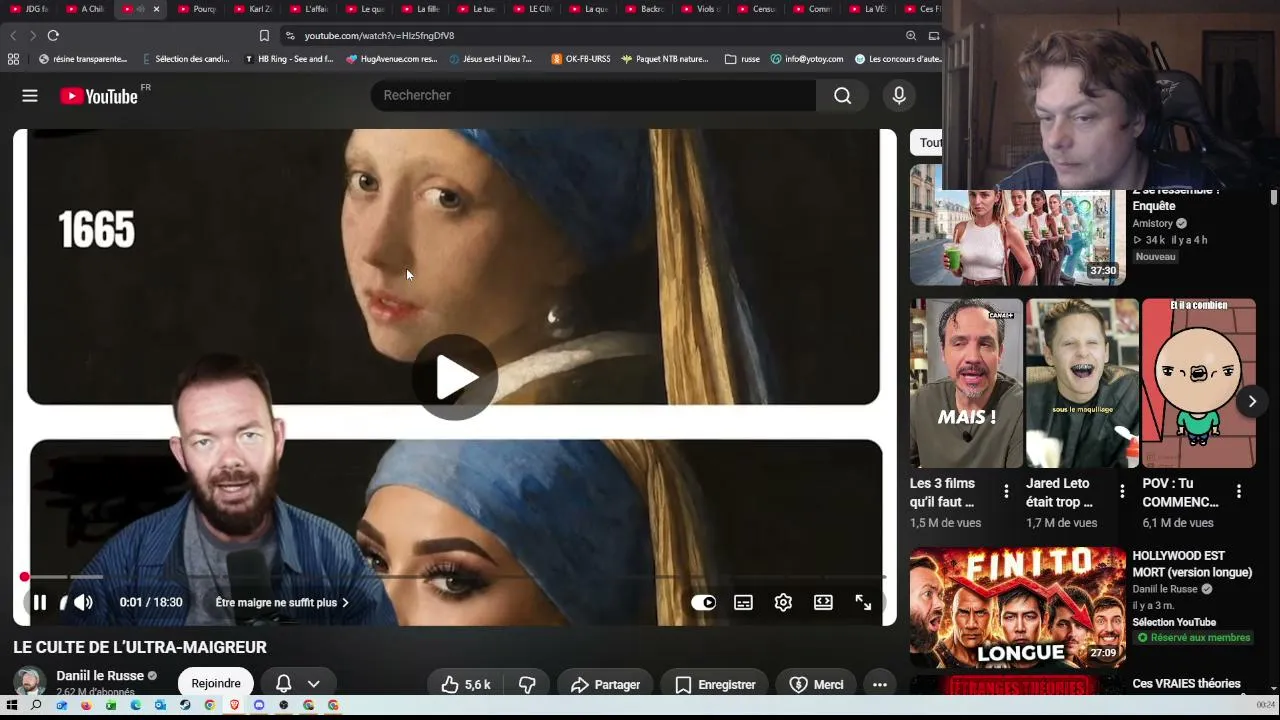Screen dimensions: 1280x720
Task: Open the 'HB Ring - See and f...' bookmark
Action: pyautogui.click(x=289, y=59)
